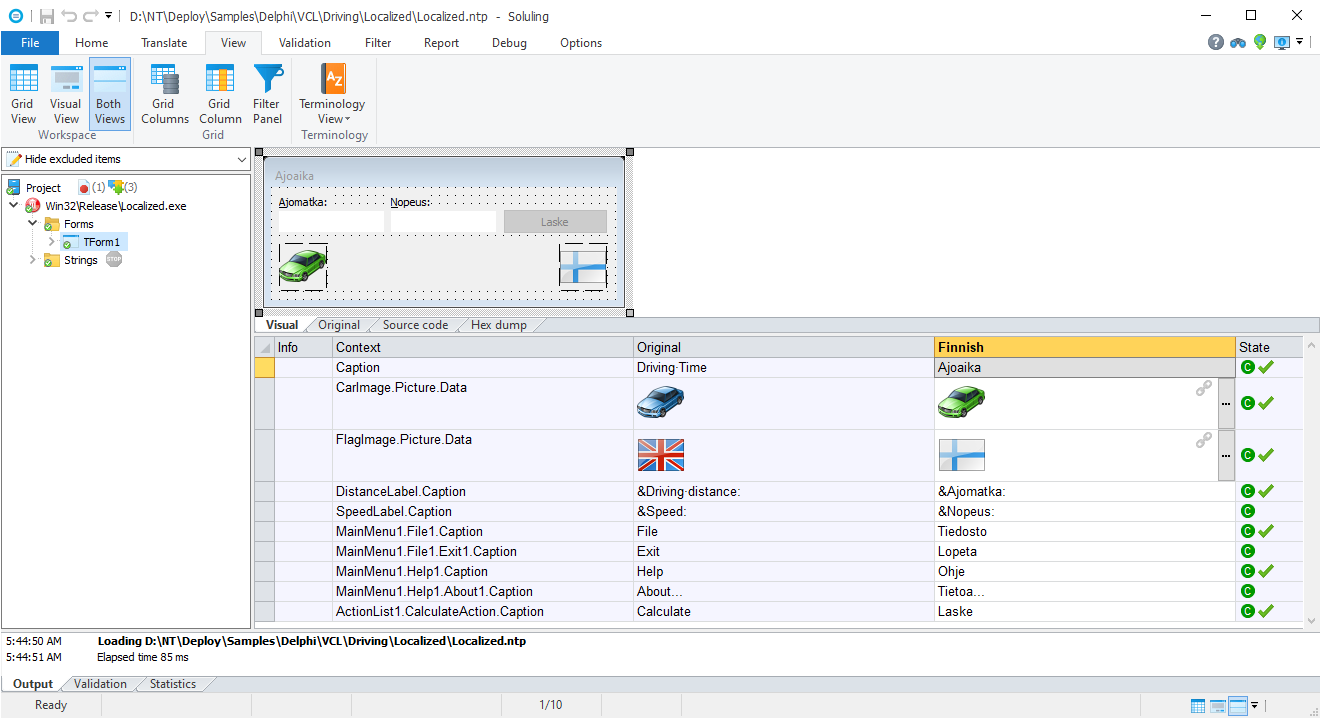
Task: Click the Undo arrow in title bar
Action: pos(68,16)
